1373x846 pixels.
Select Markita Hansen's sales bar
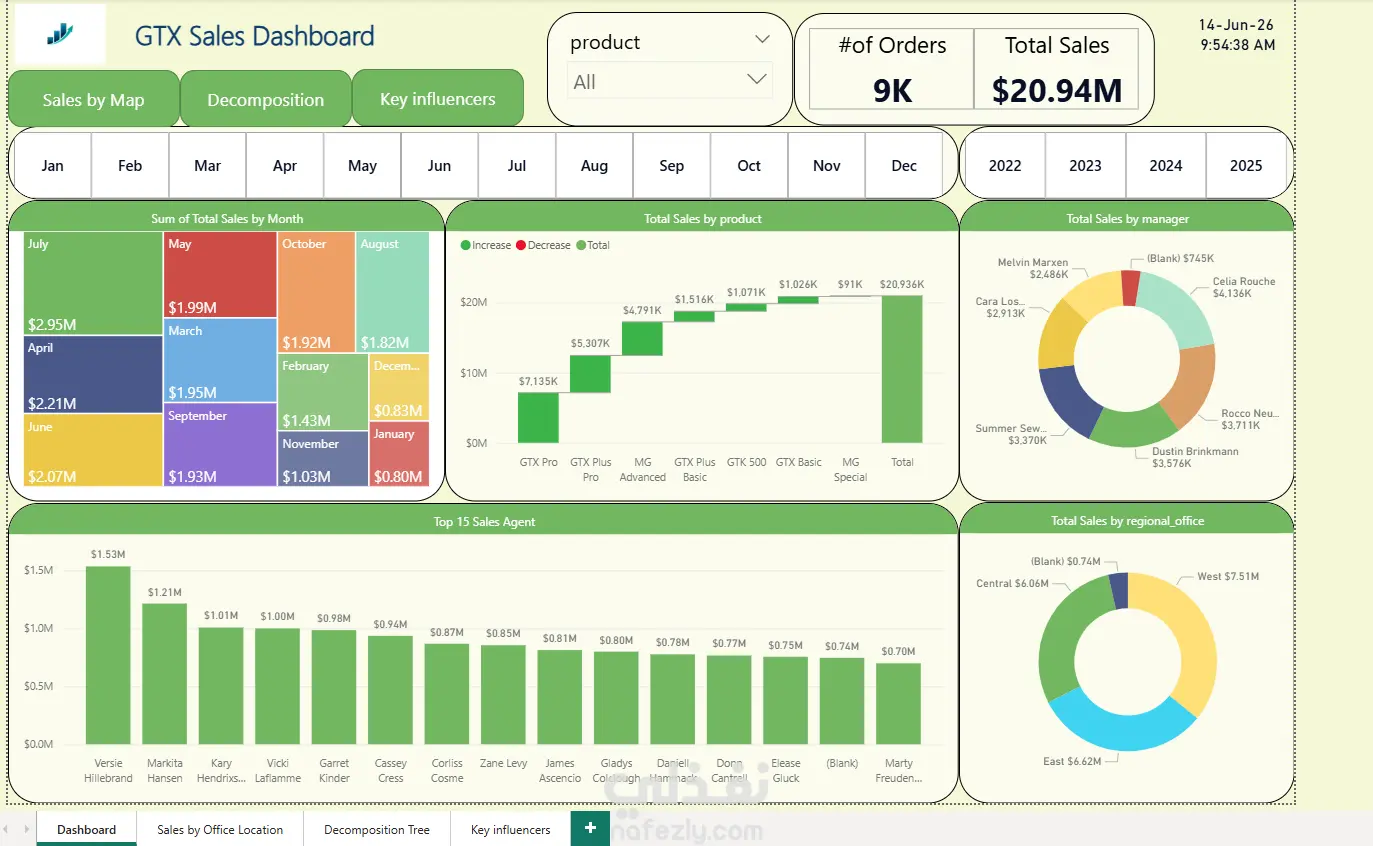tap(165, 674)
